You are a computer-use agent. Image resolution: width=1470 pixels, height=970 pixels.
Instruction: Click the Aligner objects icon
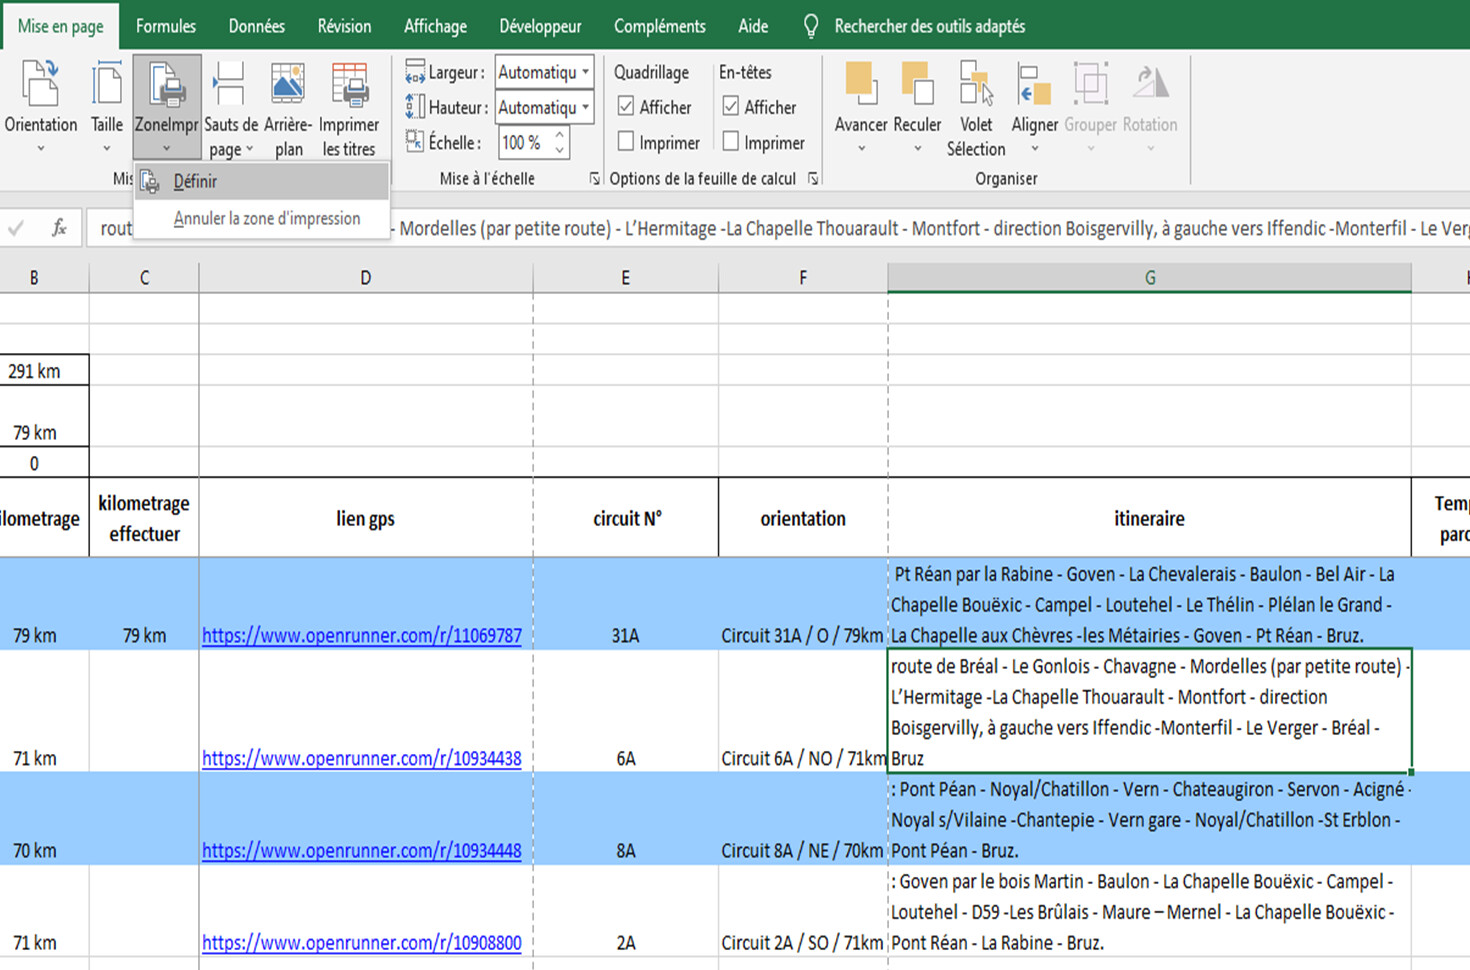(x=1034, y=83)
